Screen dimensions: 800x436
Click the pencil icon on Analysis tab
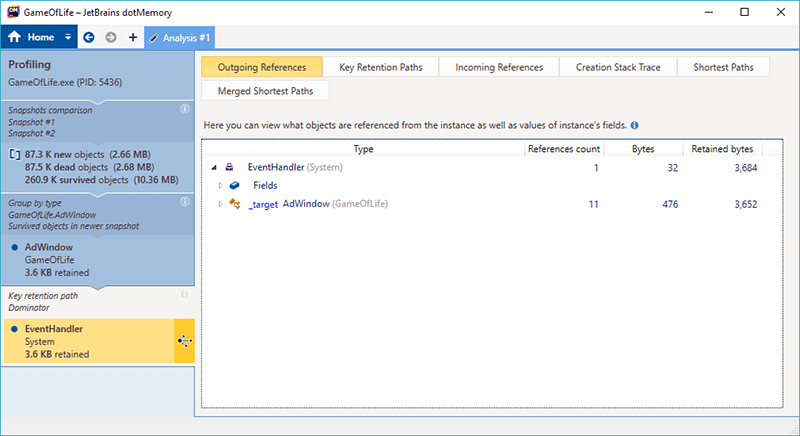pyautogui.click(x=154, y=38)
